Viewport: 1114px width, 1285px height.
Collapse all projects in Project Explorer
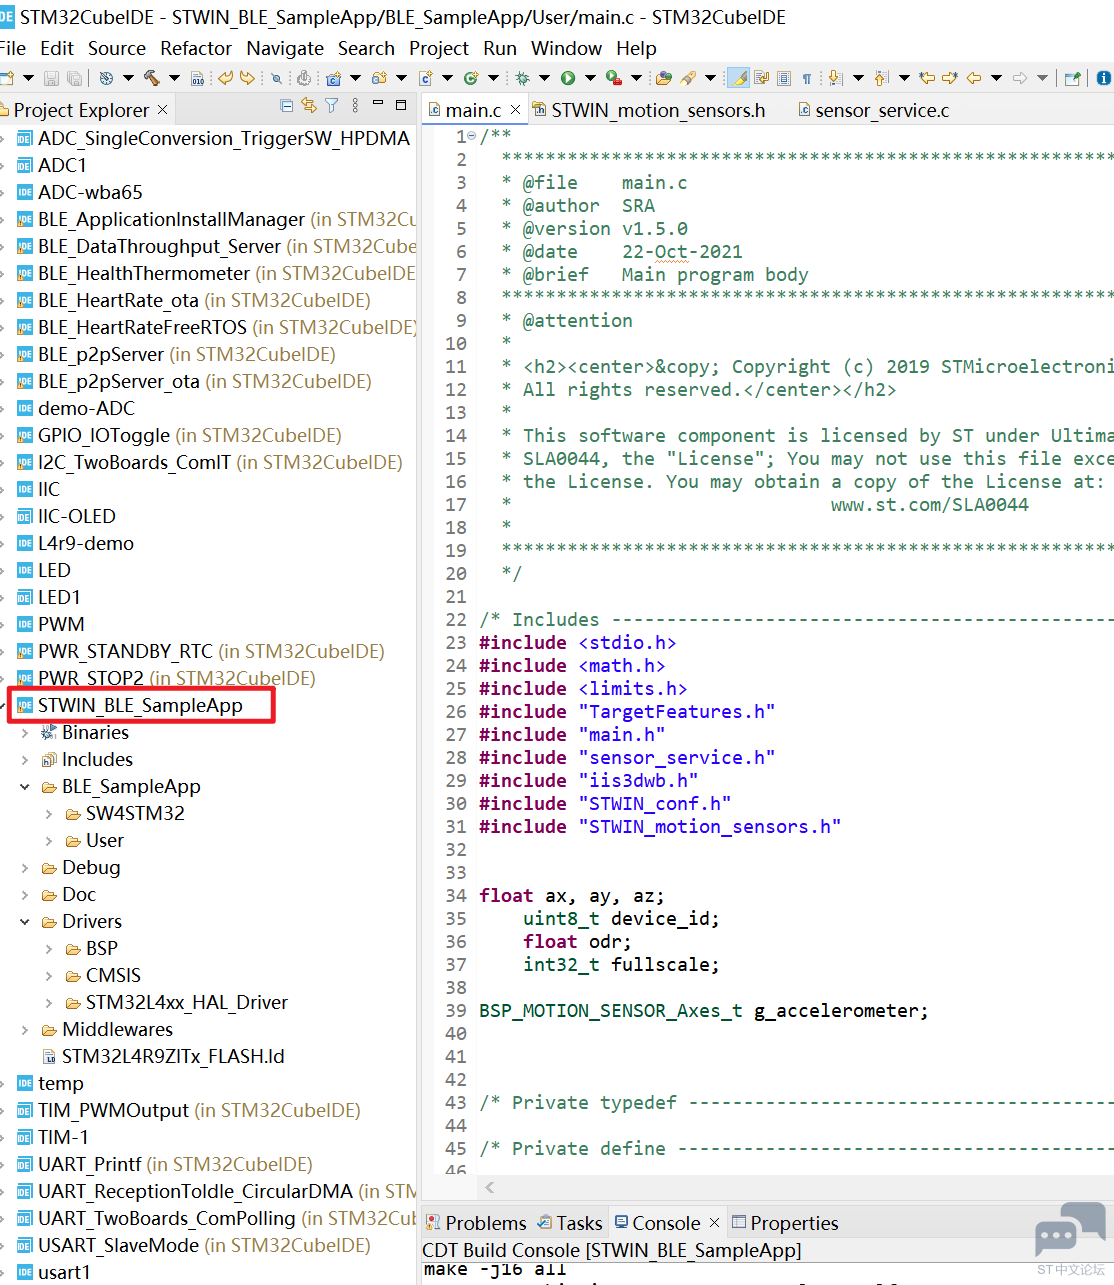287,106
